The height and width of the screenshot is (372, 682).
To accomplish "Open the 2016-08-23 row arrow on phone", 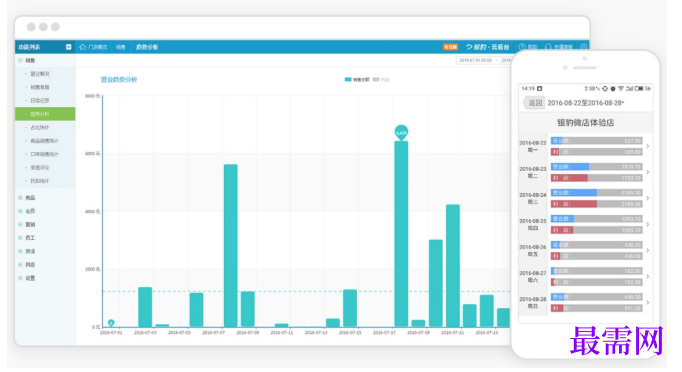I will tap(648, 172).
